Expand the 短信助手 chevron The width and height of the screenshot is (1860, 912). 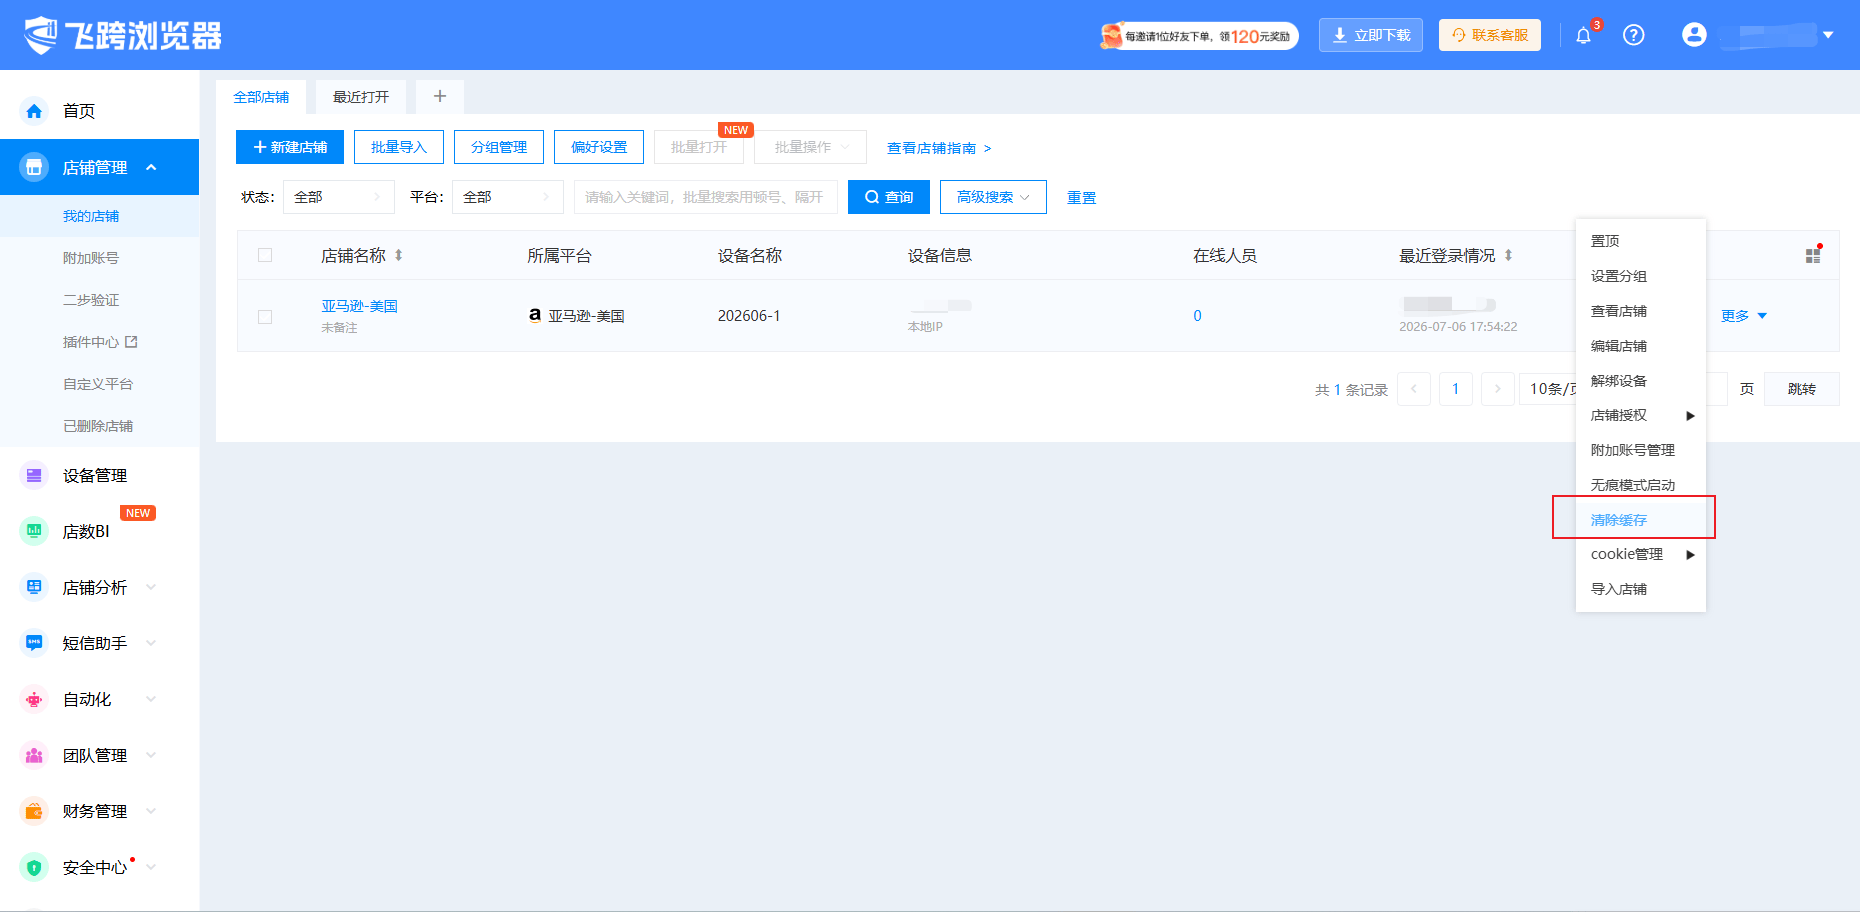(151, 643)
